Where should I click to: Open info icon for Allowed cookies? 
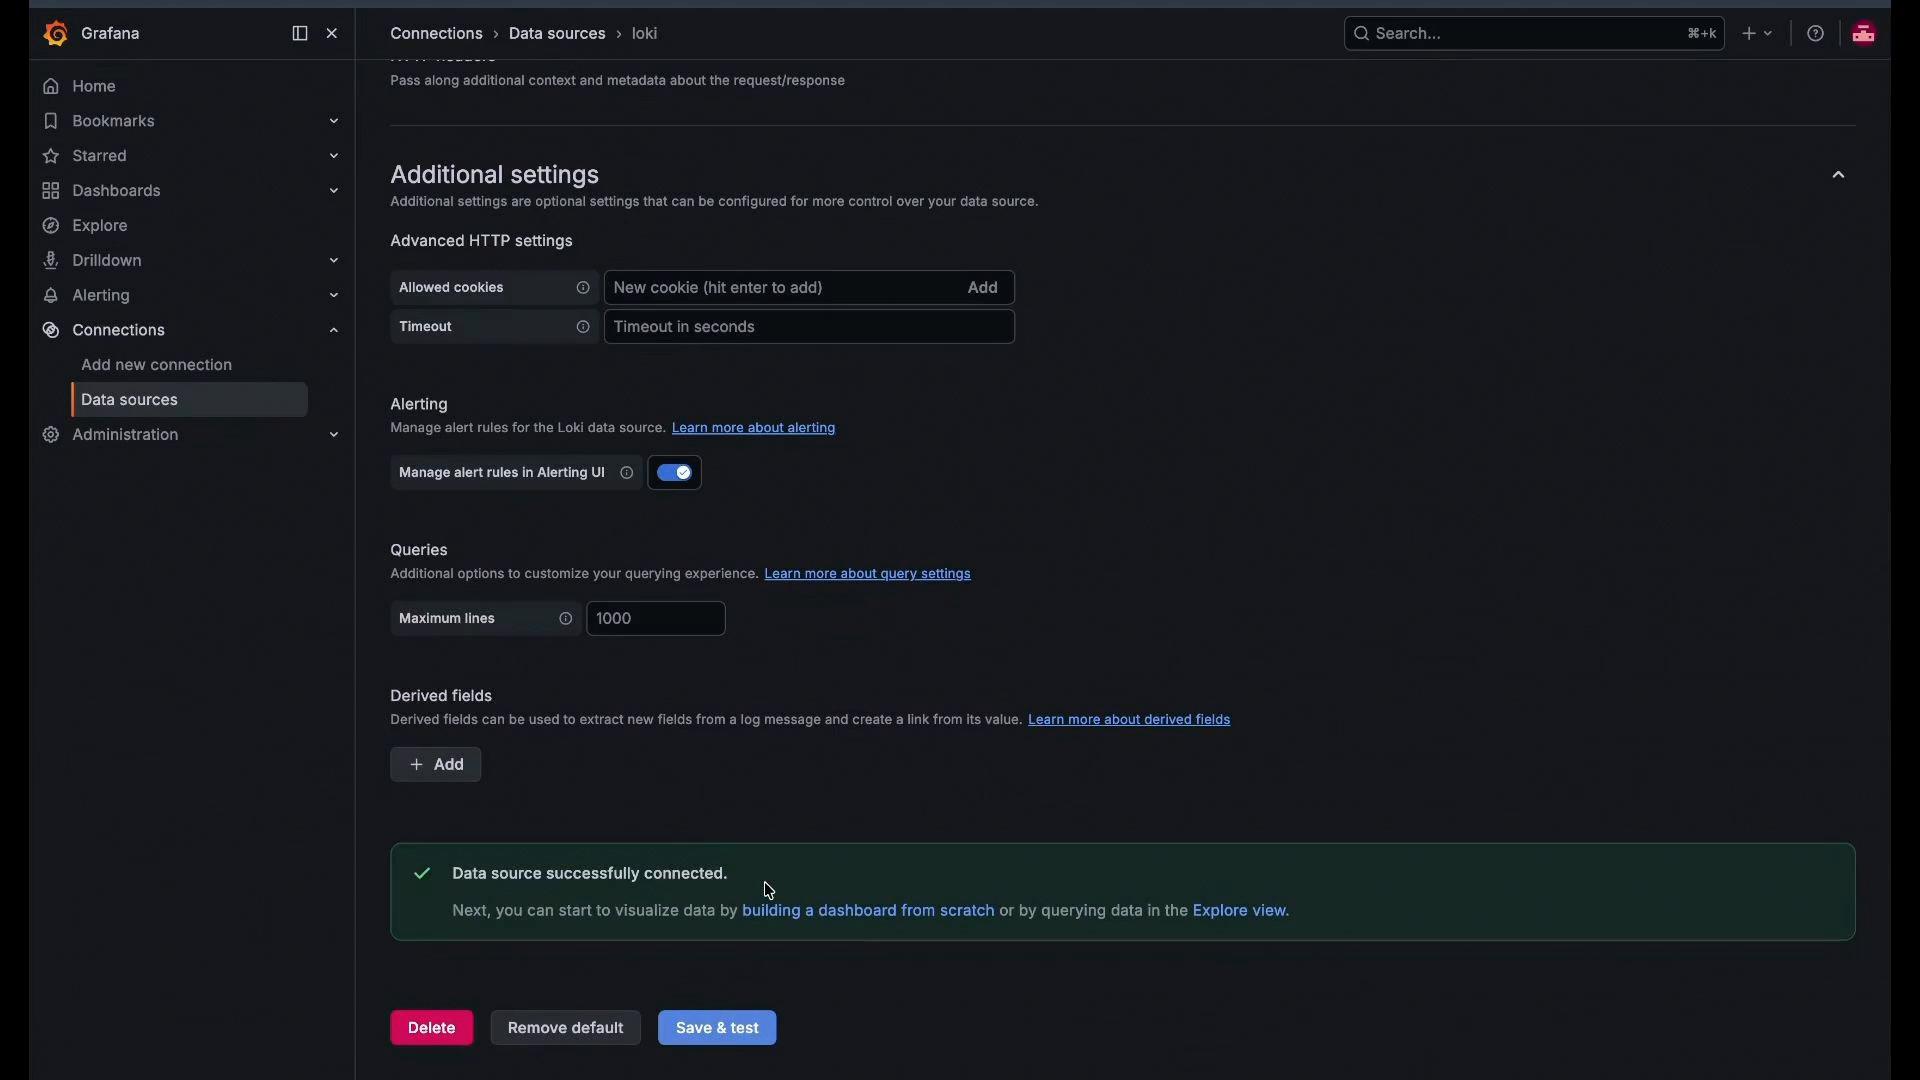(583, 288)
